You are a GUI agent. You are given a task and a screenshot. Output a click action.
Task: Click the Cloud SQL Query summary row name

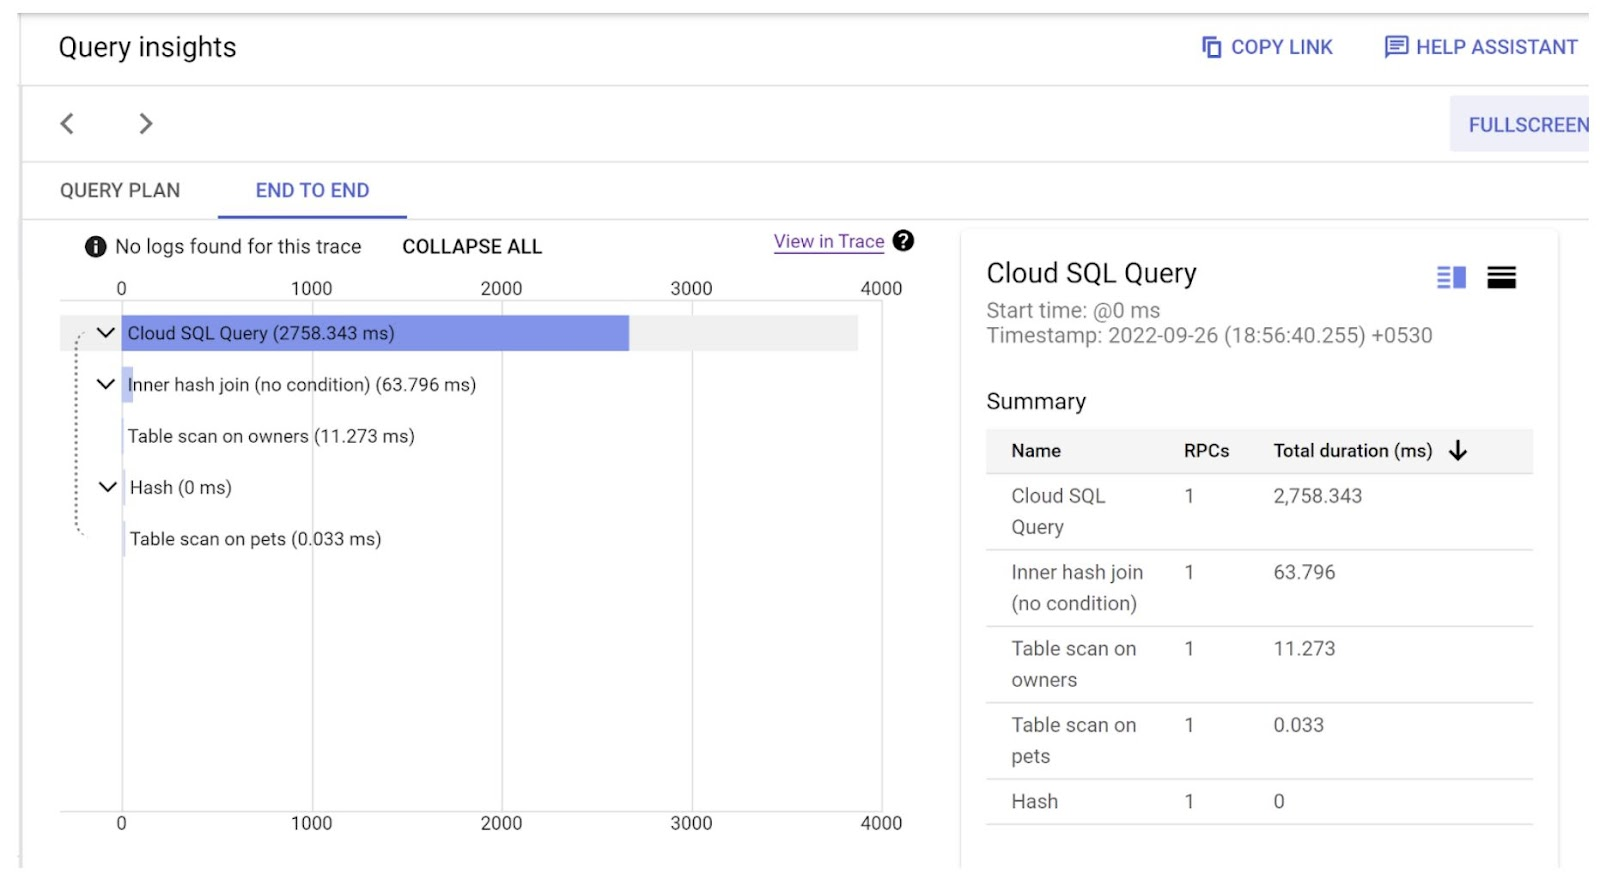(1058, 511)
